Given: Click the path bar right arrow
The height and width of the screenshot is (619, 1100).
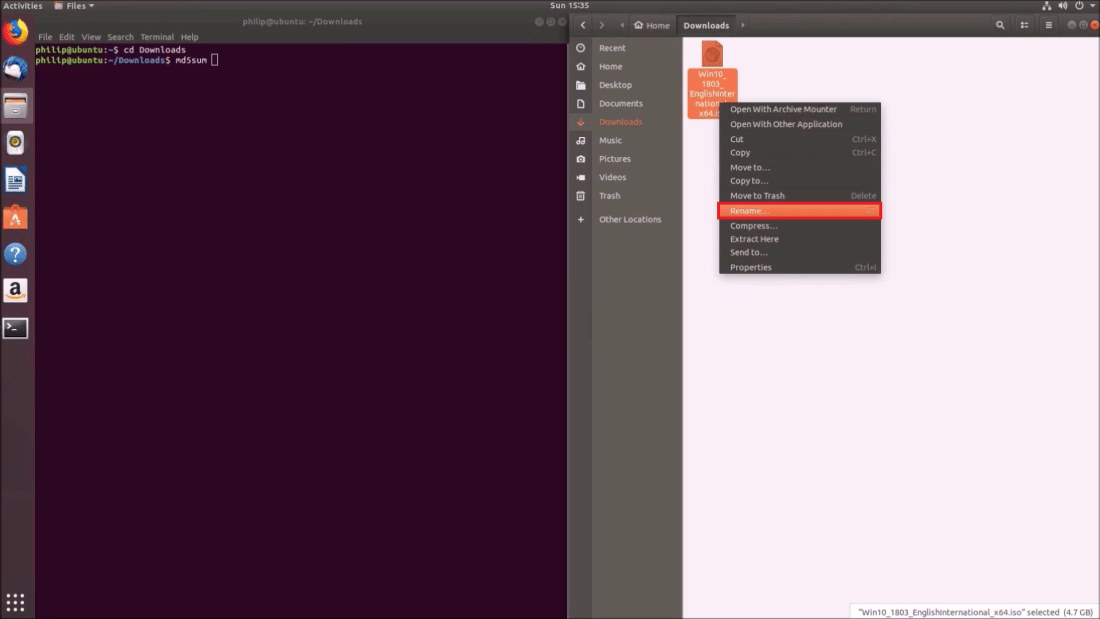Looking at the screenshot, I should click(743, 25).
